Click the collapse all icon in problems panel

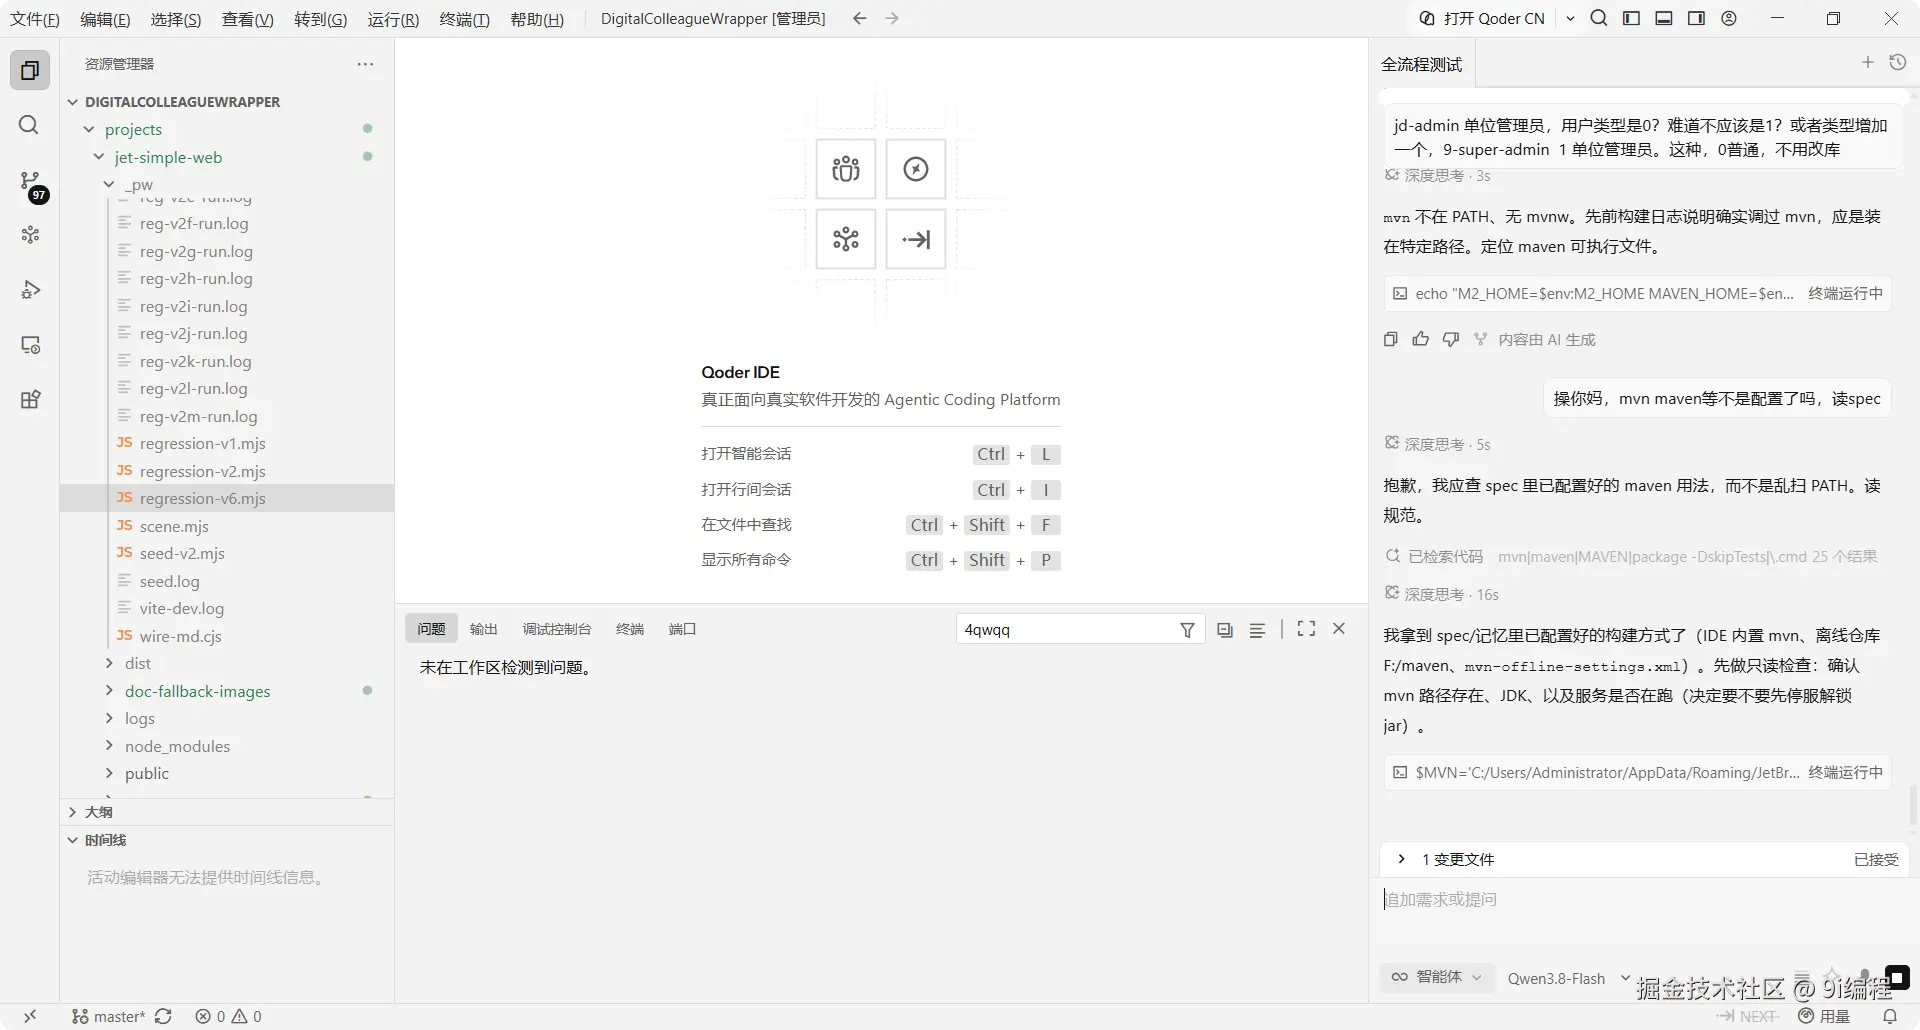click(x=1225, y=630)
